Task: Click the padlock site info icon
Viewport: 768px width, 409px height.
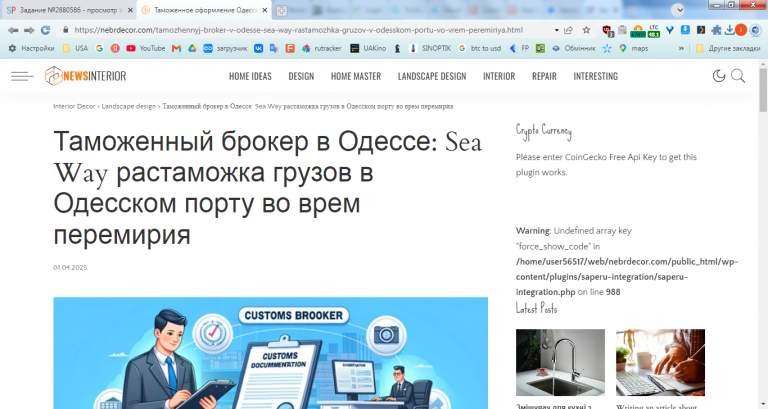Action: pyautogui.click(x=66, y=30)
